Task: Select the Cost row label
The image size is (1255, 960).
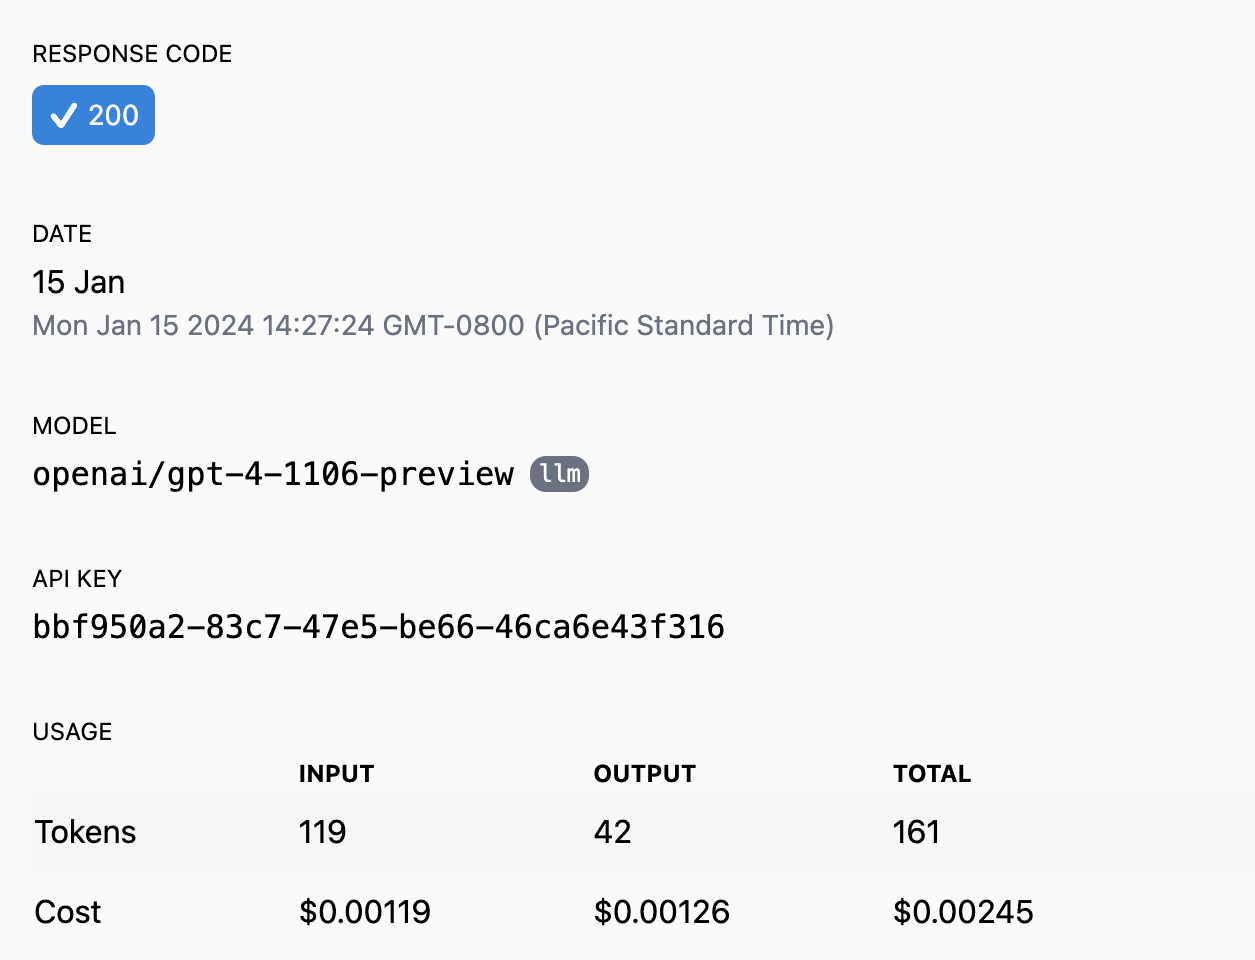Action: point(67,911)
